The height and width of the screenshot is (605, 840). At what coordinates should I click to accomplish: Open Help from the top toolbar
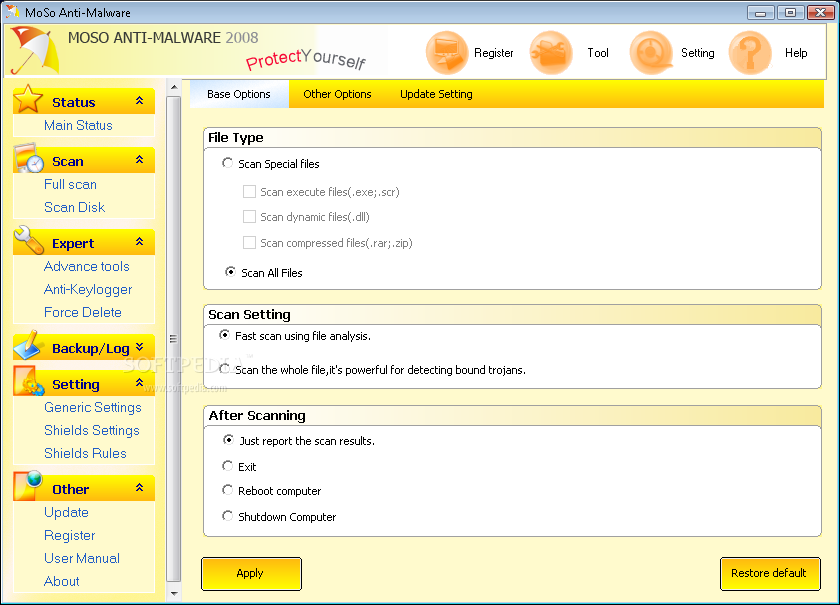(796, 53)
